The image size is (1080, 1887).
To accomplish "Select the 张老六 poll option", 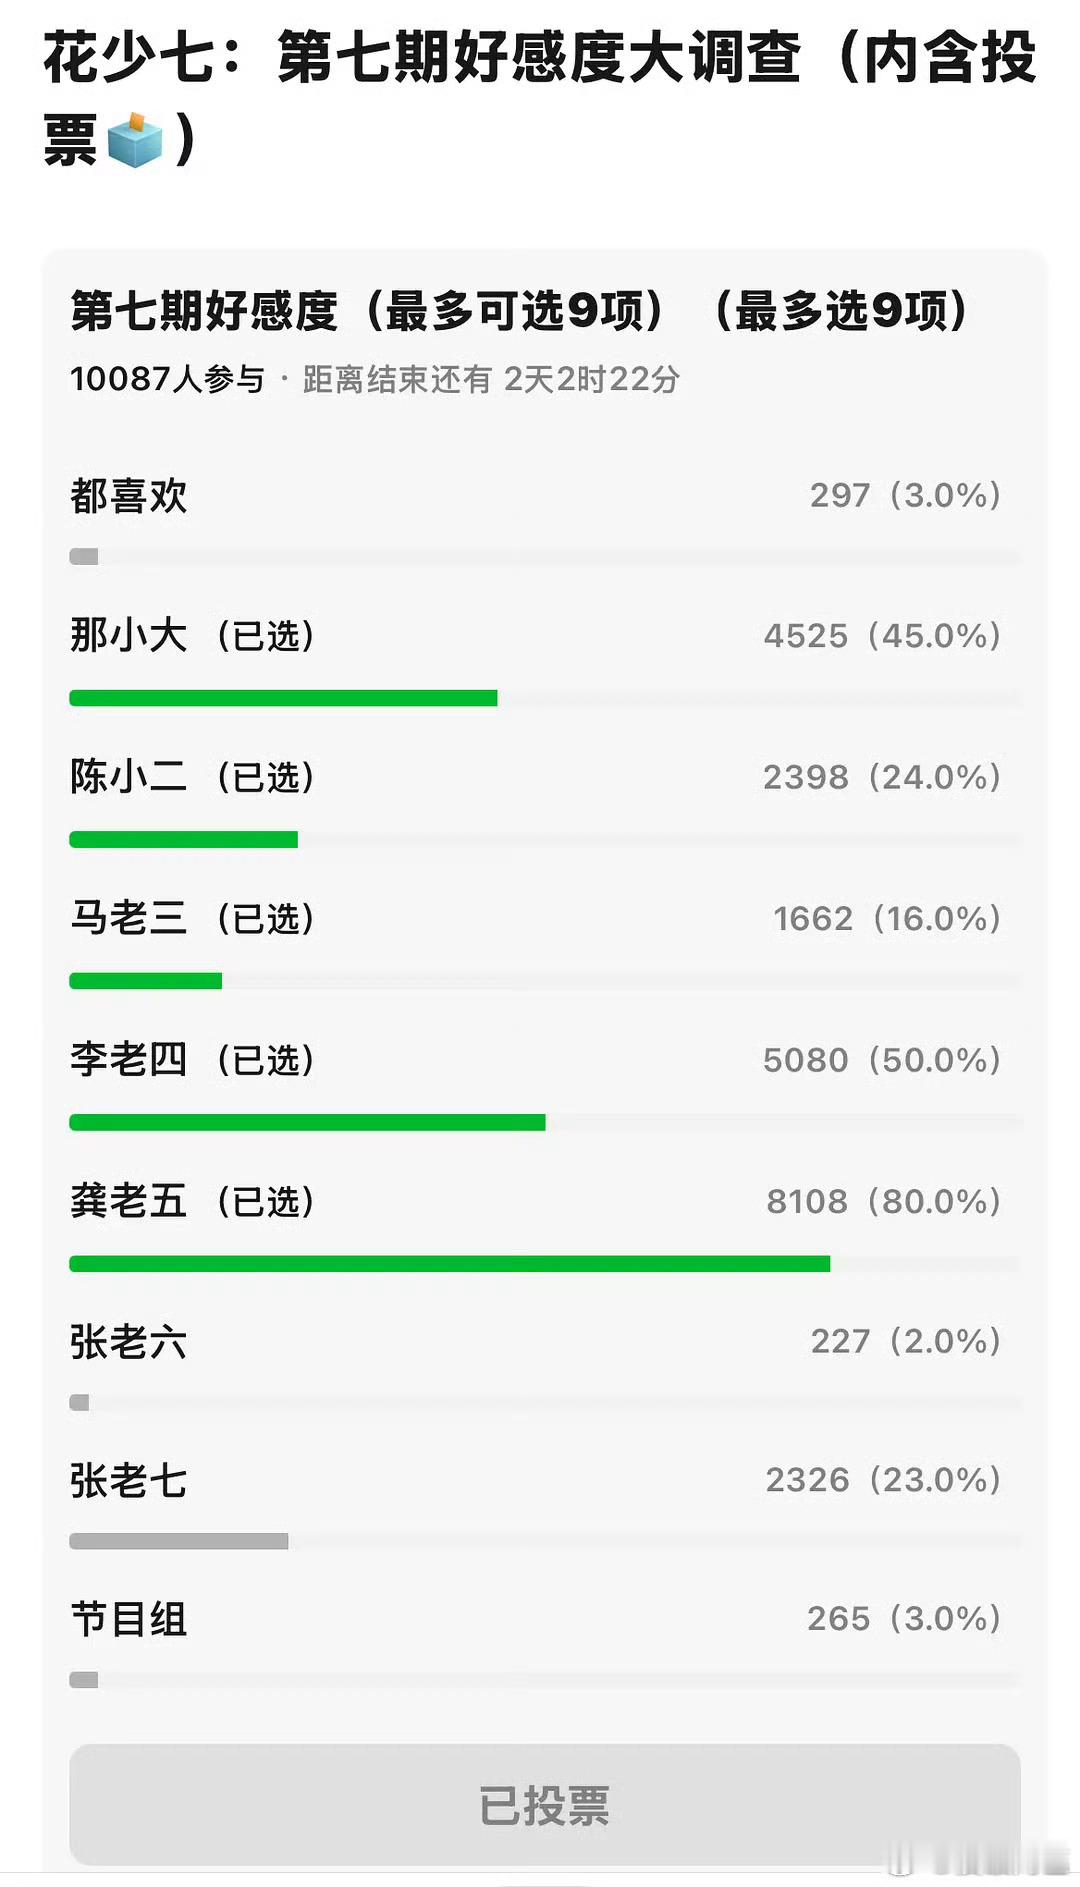I will pyautogui.click(x=129, y=1342).
